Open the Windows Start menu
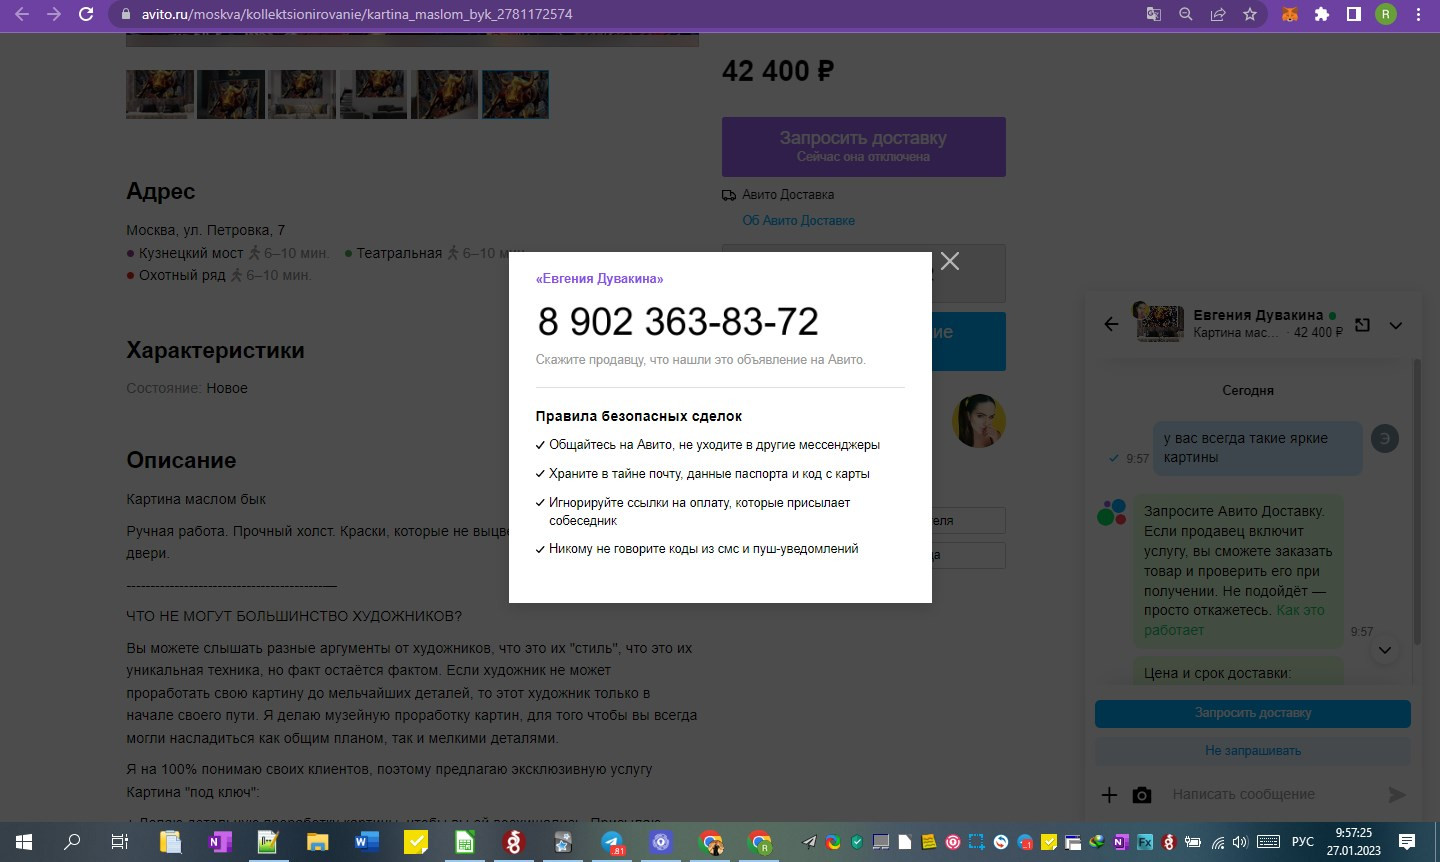 tap(24, 842)
